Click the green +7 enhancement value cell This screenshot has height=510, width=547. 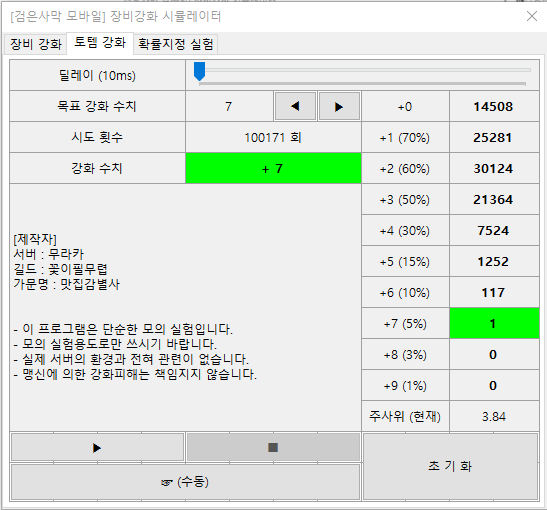click(273, 168)
